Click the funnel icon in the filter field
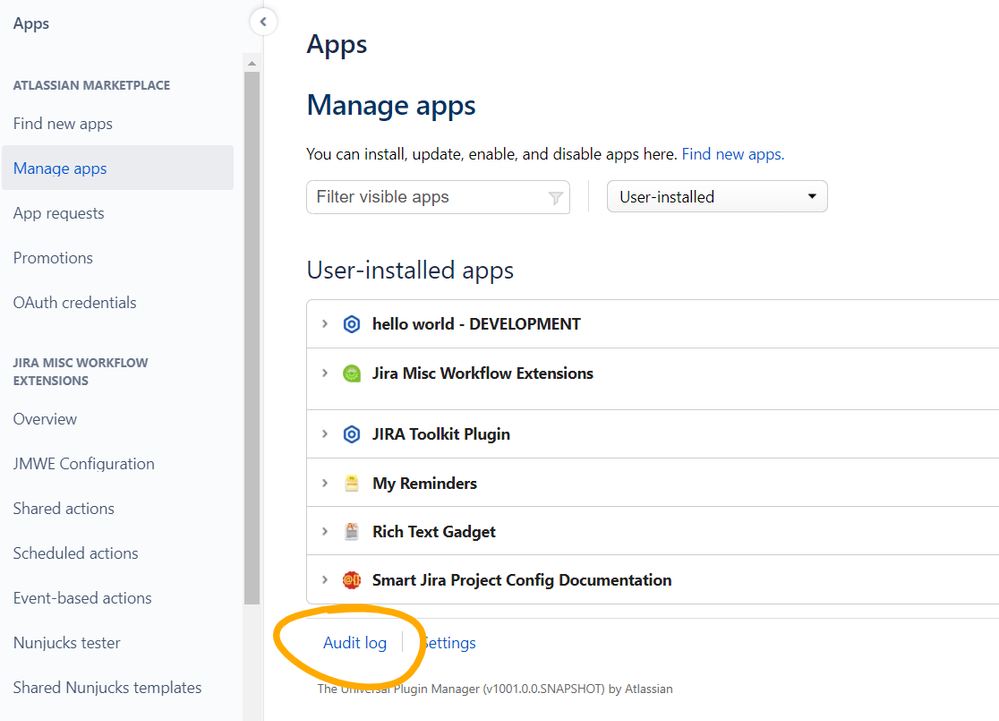The height and width of the screenshot is (721, 999). tap(555, 197)
